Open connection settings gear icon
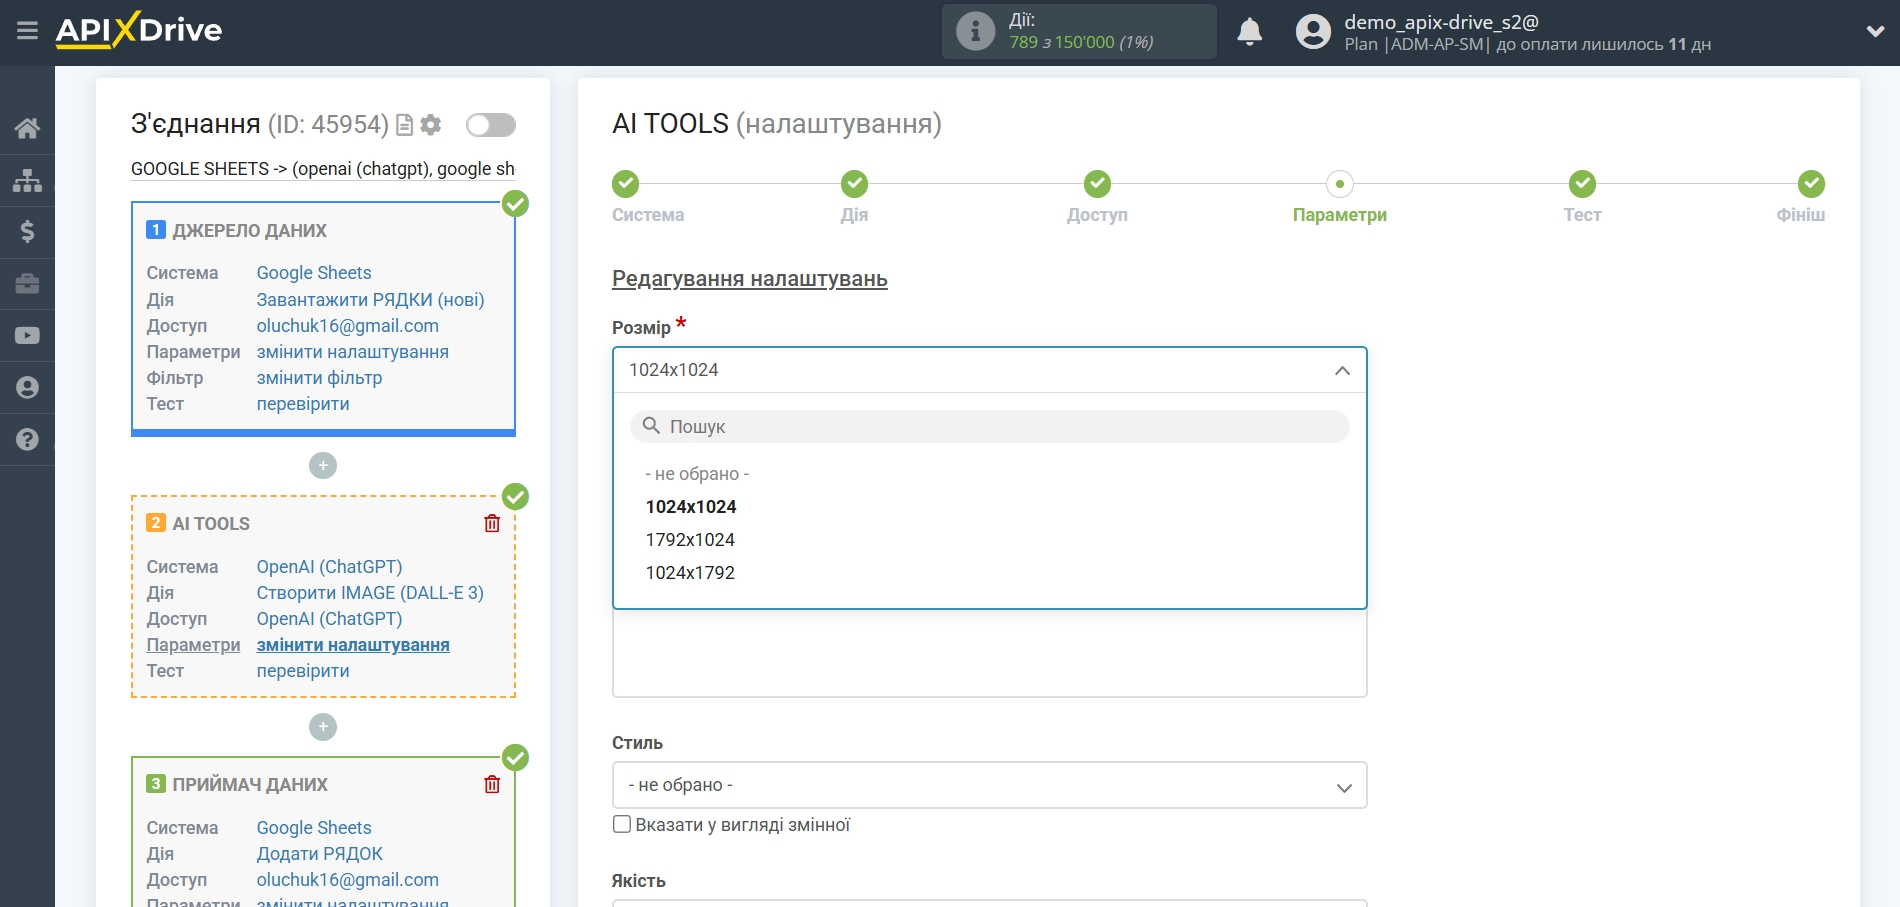1900x907 pixels. tap(431, 125)
